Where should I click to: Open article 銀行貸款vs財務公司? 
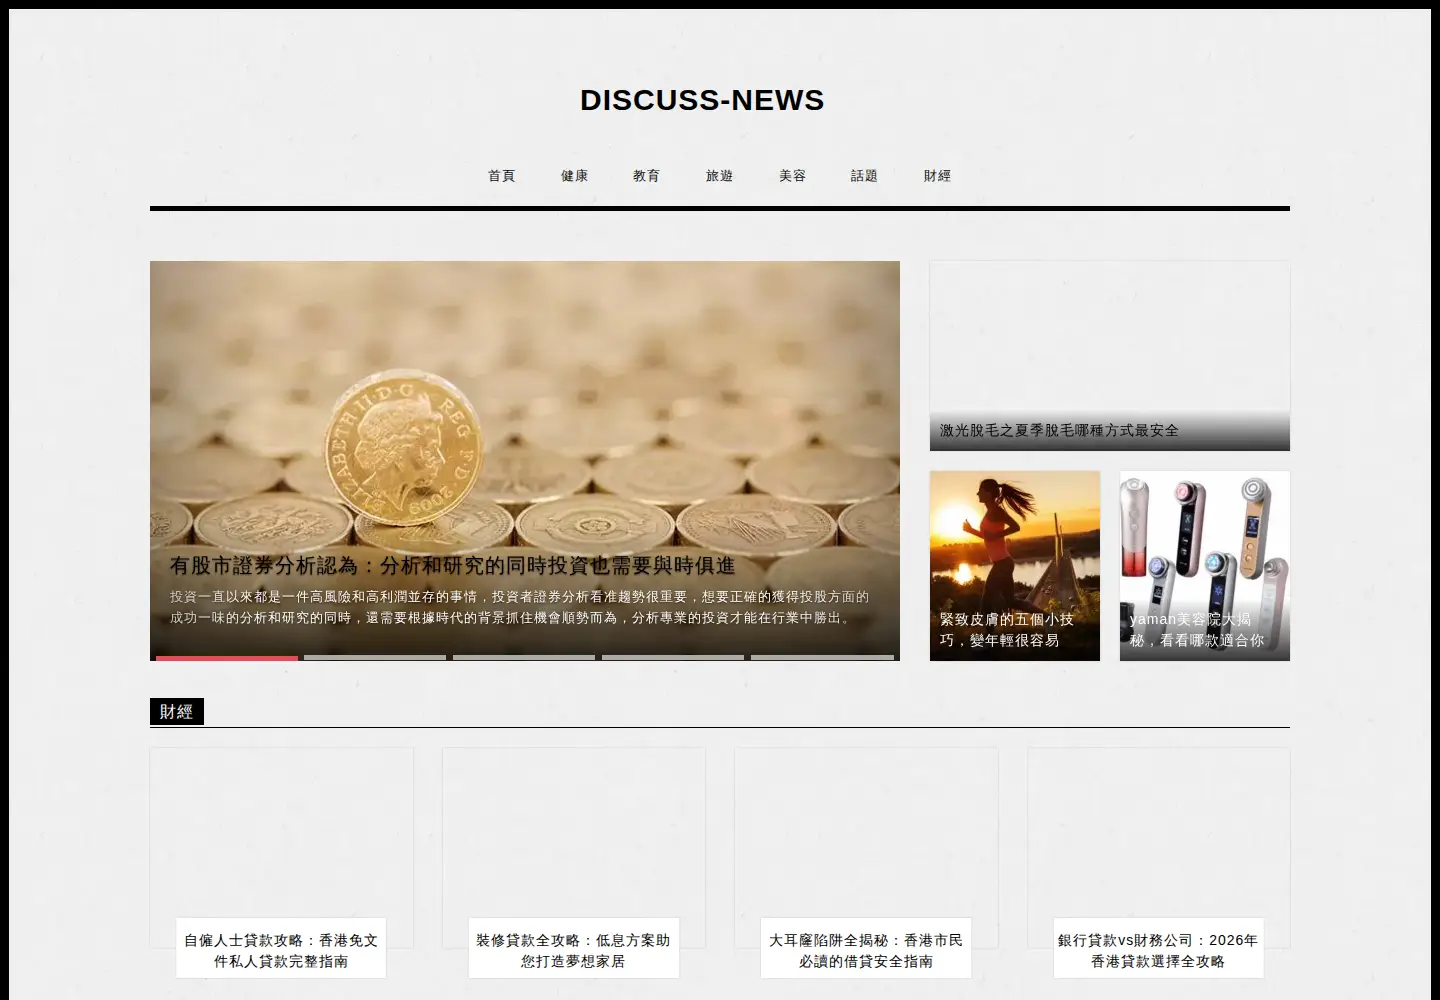point(1158,951)
